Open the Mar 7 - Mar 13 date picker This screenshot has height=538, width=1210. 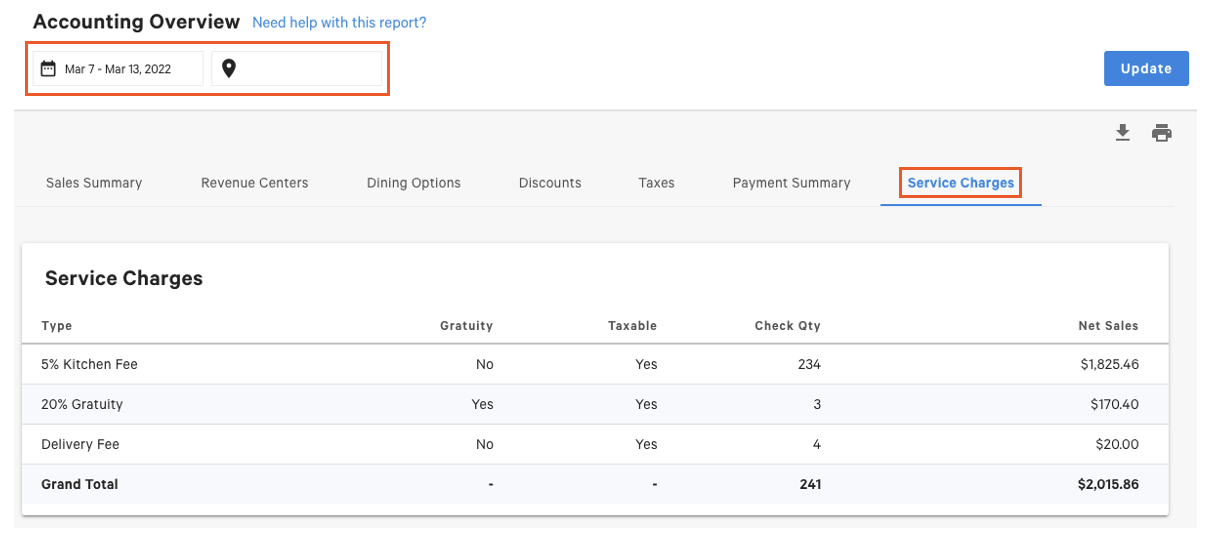(118, 69)
